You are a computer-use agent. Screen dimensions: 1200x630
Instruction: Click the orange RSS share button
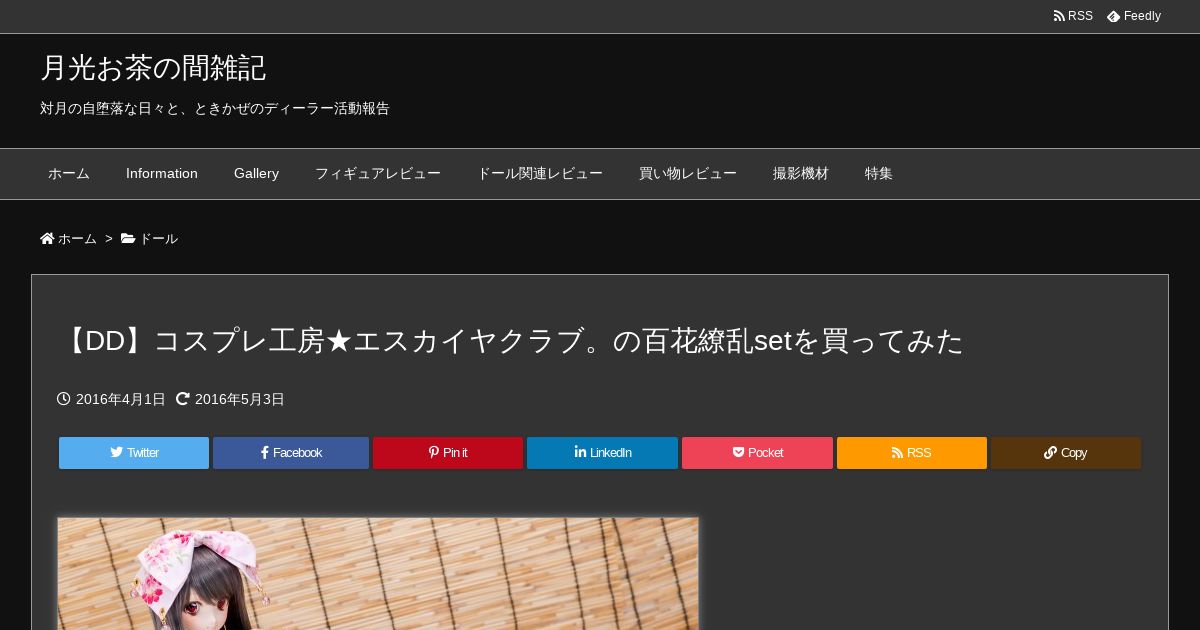pos(912,453)
